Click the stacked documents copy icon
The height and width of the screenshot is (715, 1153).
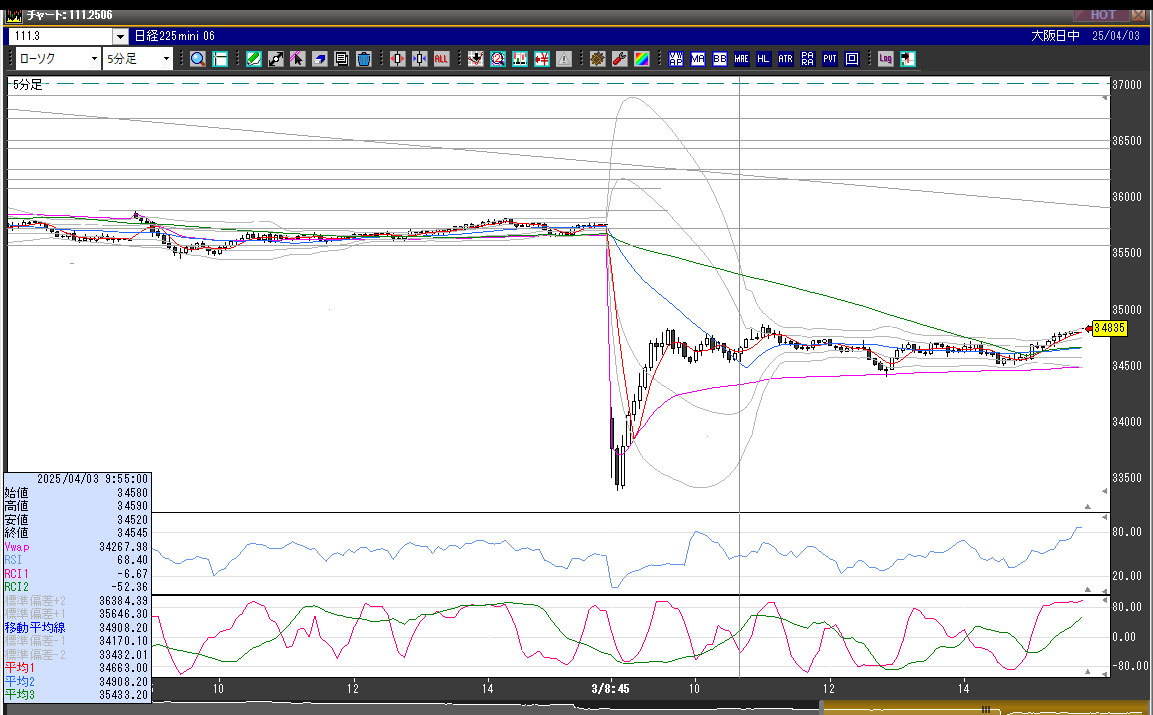pyautogui.click(x=341, y=59)
